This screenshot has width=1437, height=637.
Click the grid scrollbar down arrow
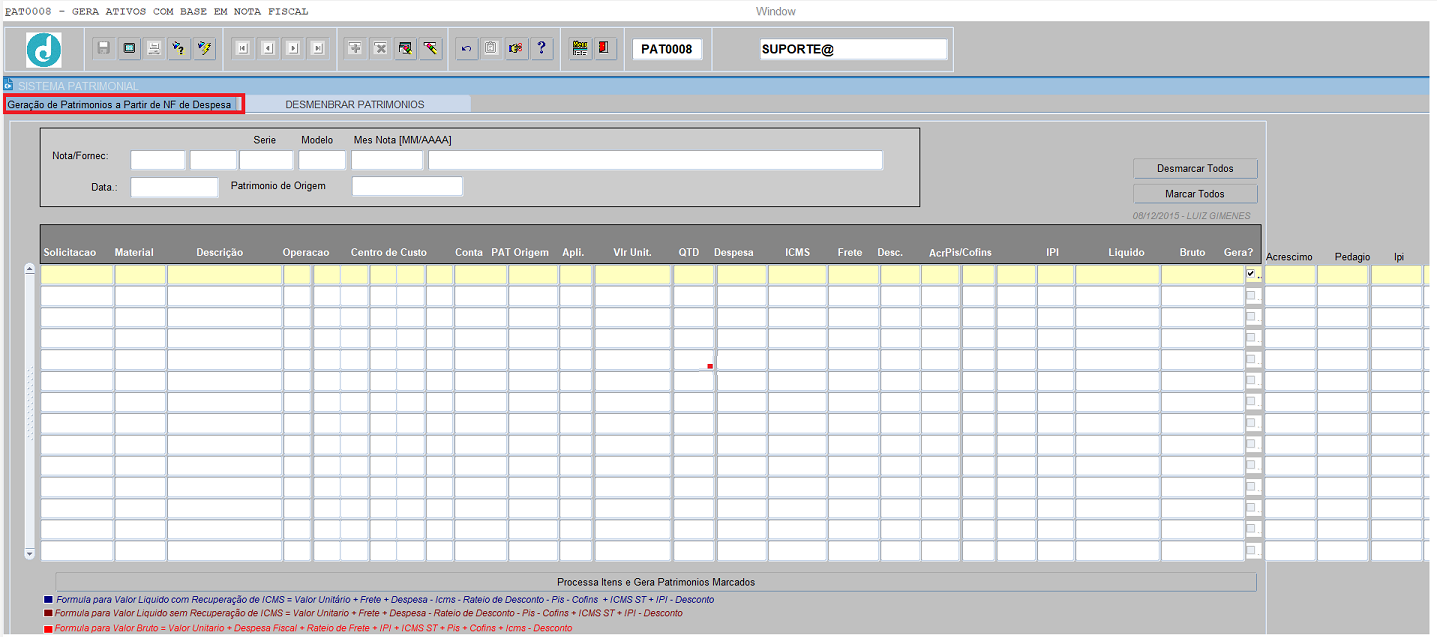(29, 553)
